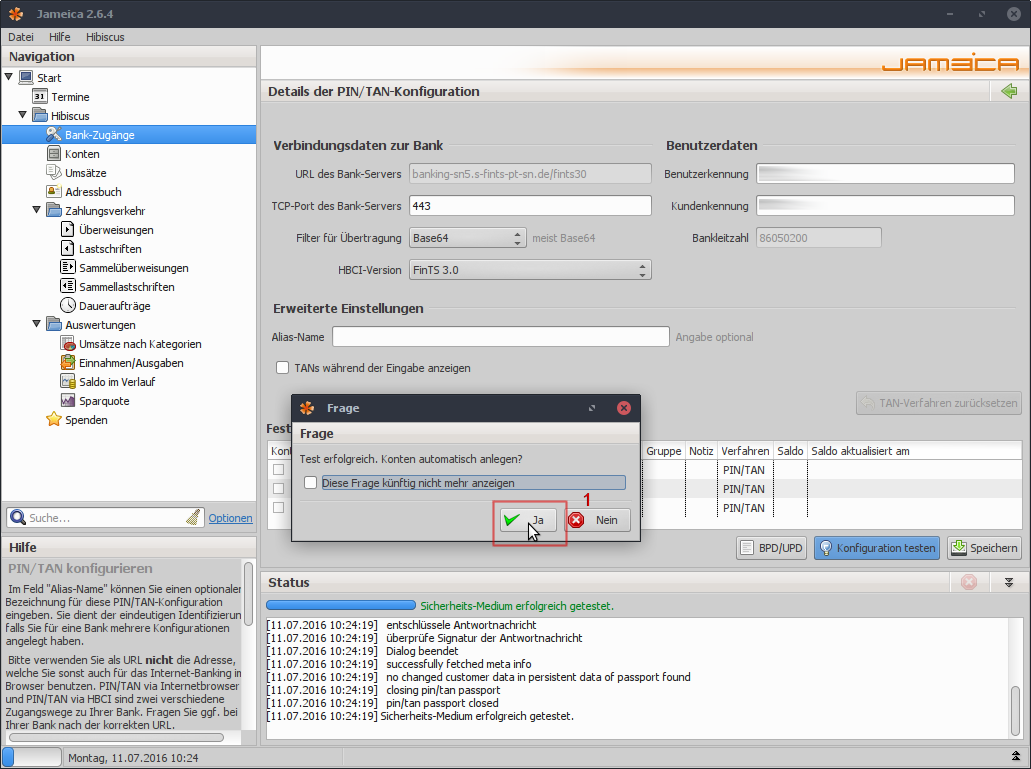Click Konfiguration testen button
The image size is (1031, 769).
(878, 548)
